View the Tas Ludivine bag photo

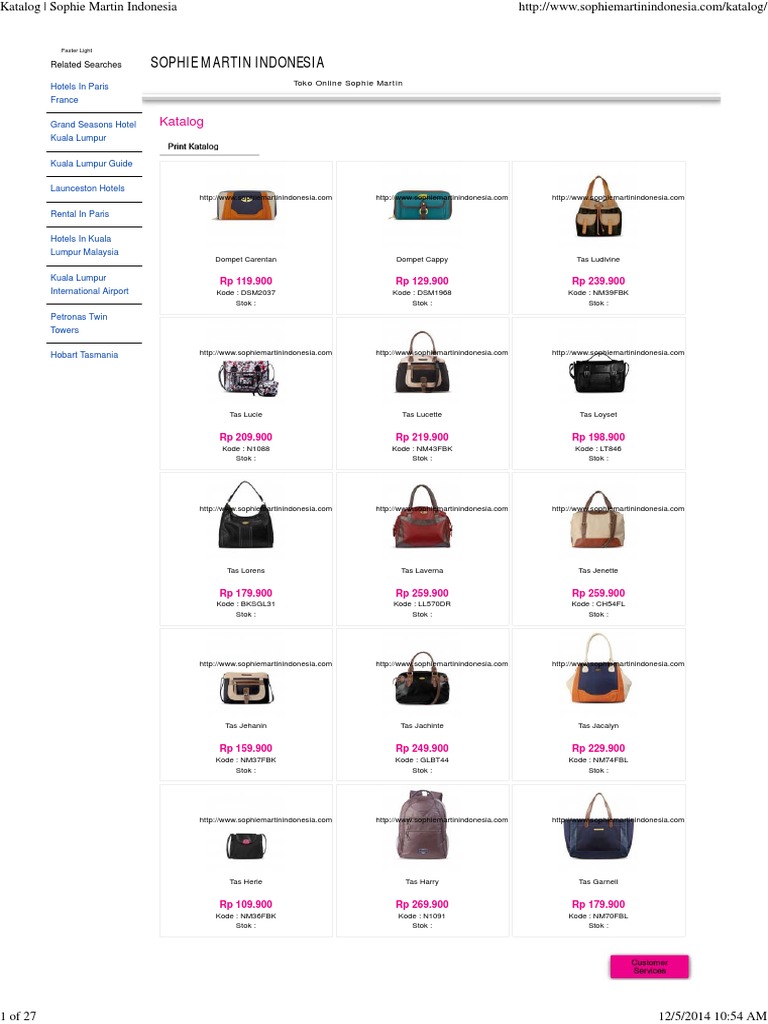tap(598, 206)
